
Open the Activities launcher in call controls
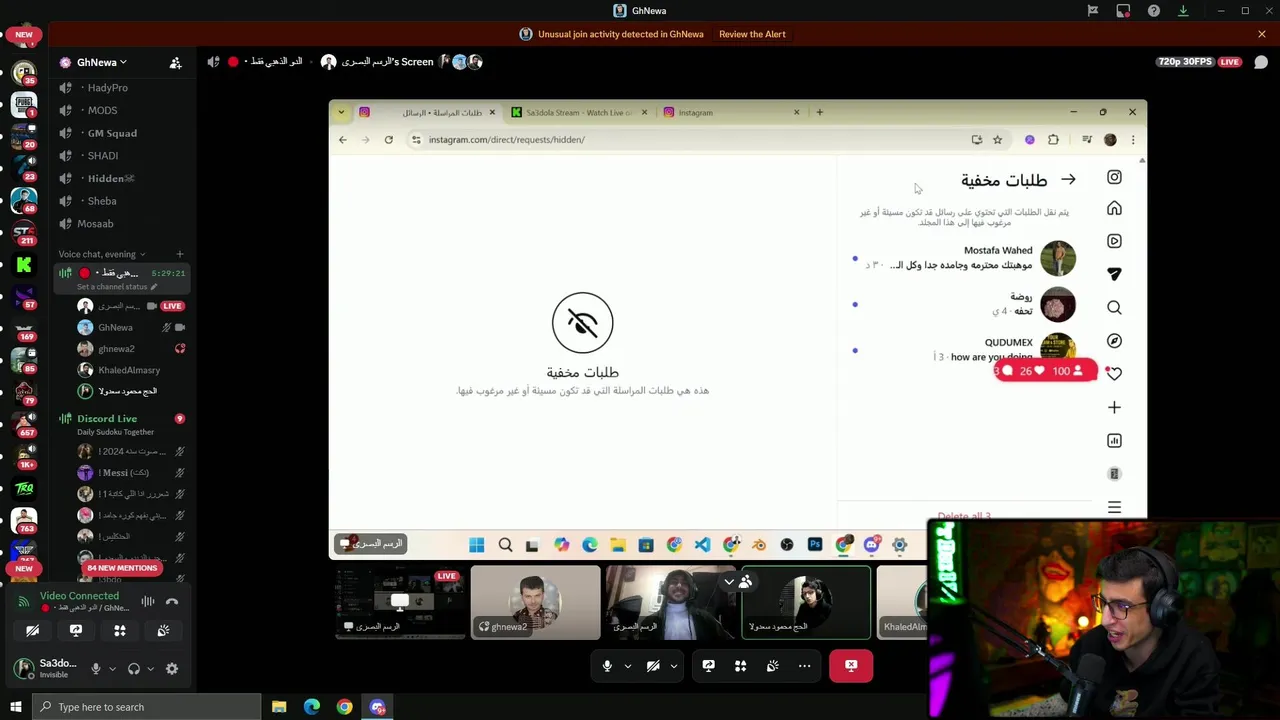(x=741, y=666)
